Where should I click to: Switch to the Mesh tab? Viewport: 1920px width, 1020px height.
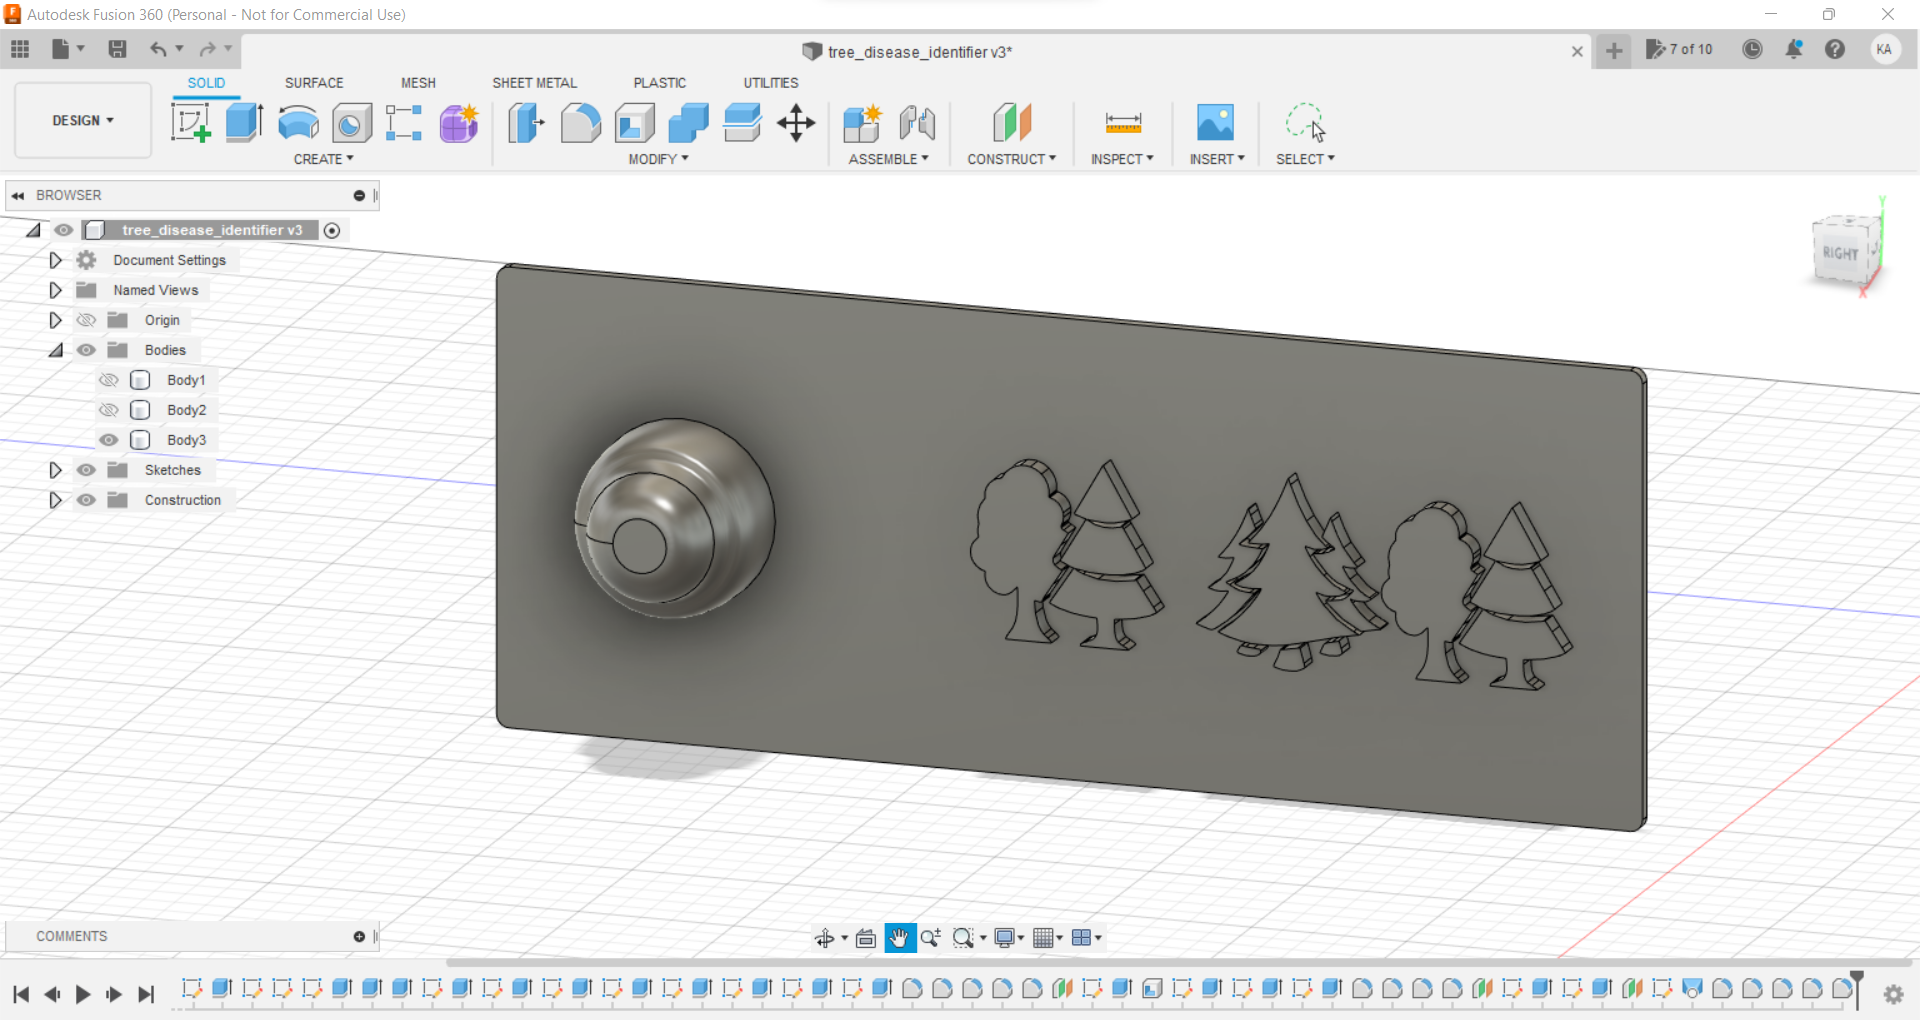[x=418, y=83]
